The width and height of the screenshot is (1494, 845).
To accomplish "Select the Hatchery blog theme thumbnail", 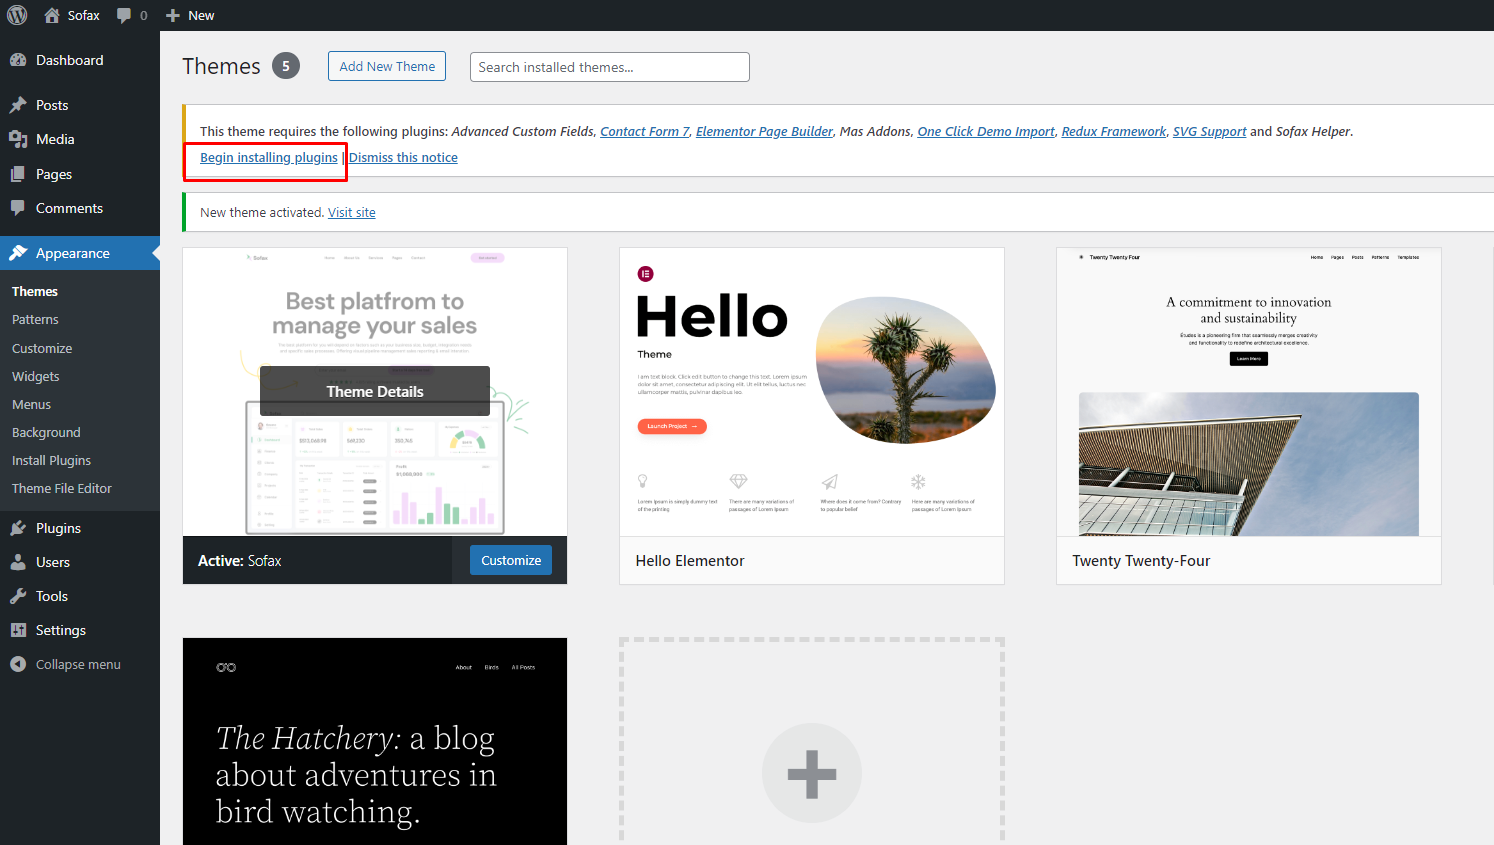I will [375, 741].
